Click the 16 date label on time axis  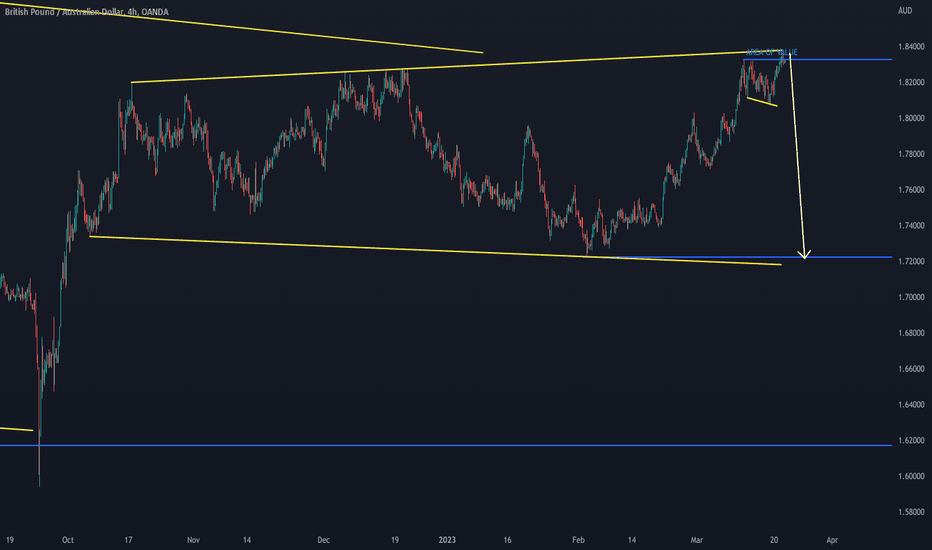click(507, 540)
